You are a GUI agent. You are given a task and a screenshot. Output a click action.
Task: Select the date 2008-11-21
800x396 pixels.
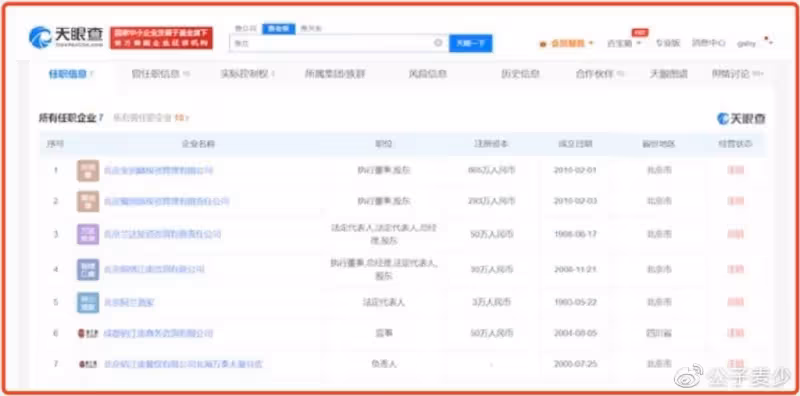click(x=575, y=269)
